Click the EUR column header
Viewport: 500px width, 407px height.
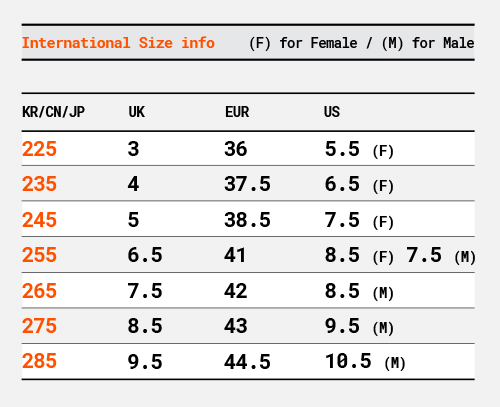click(x=237, y=112)
